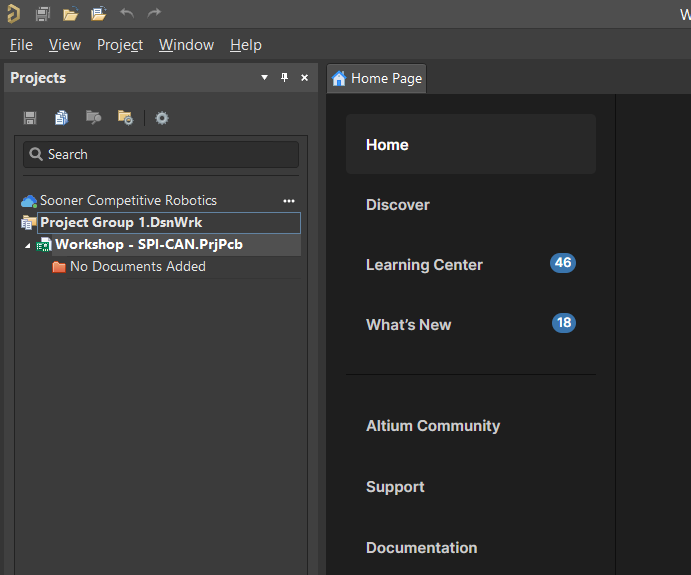Click the folder with gear icon
Viewport: 691px width, 575px height.
click(x=126, y=118)
